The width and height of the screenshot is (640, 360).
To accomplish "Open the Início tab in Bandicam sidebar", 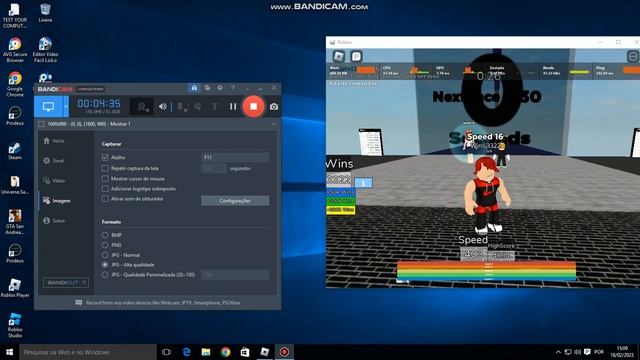I will tap(54, 140).
